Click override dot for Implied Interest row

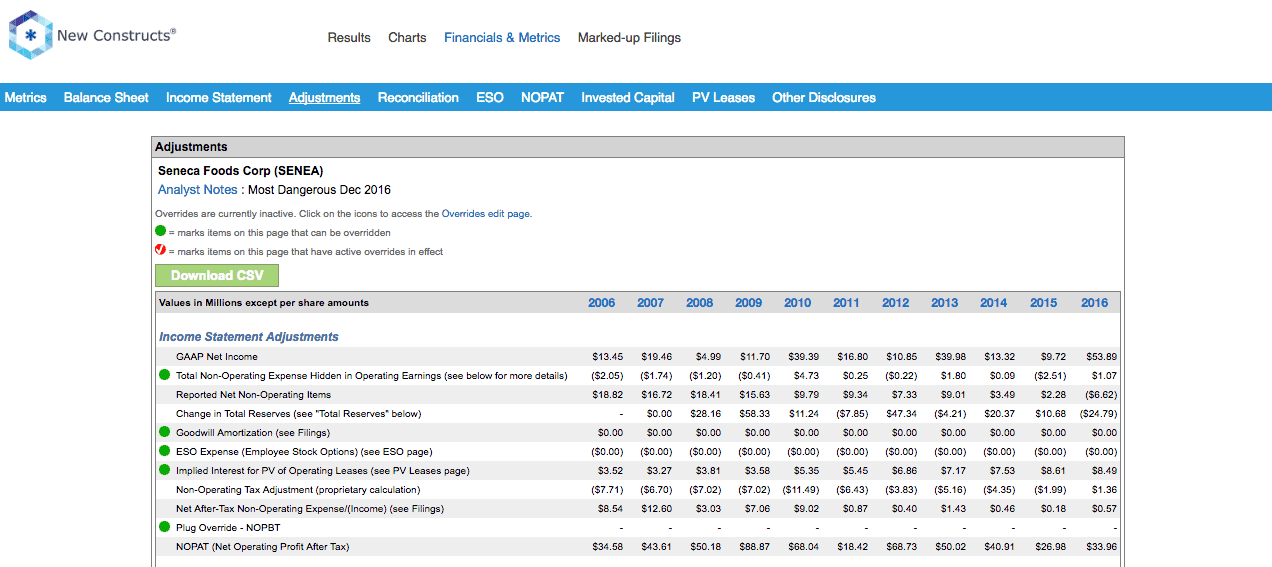pyautogui.click(x=164, y=470)
